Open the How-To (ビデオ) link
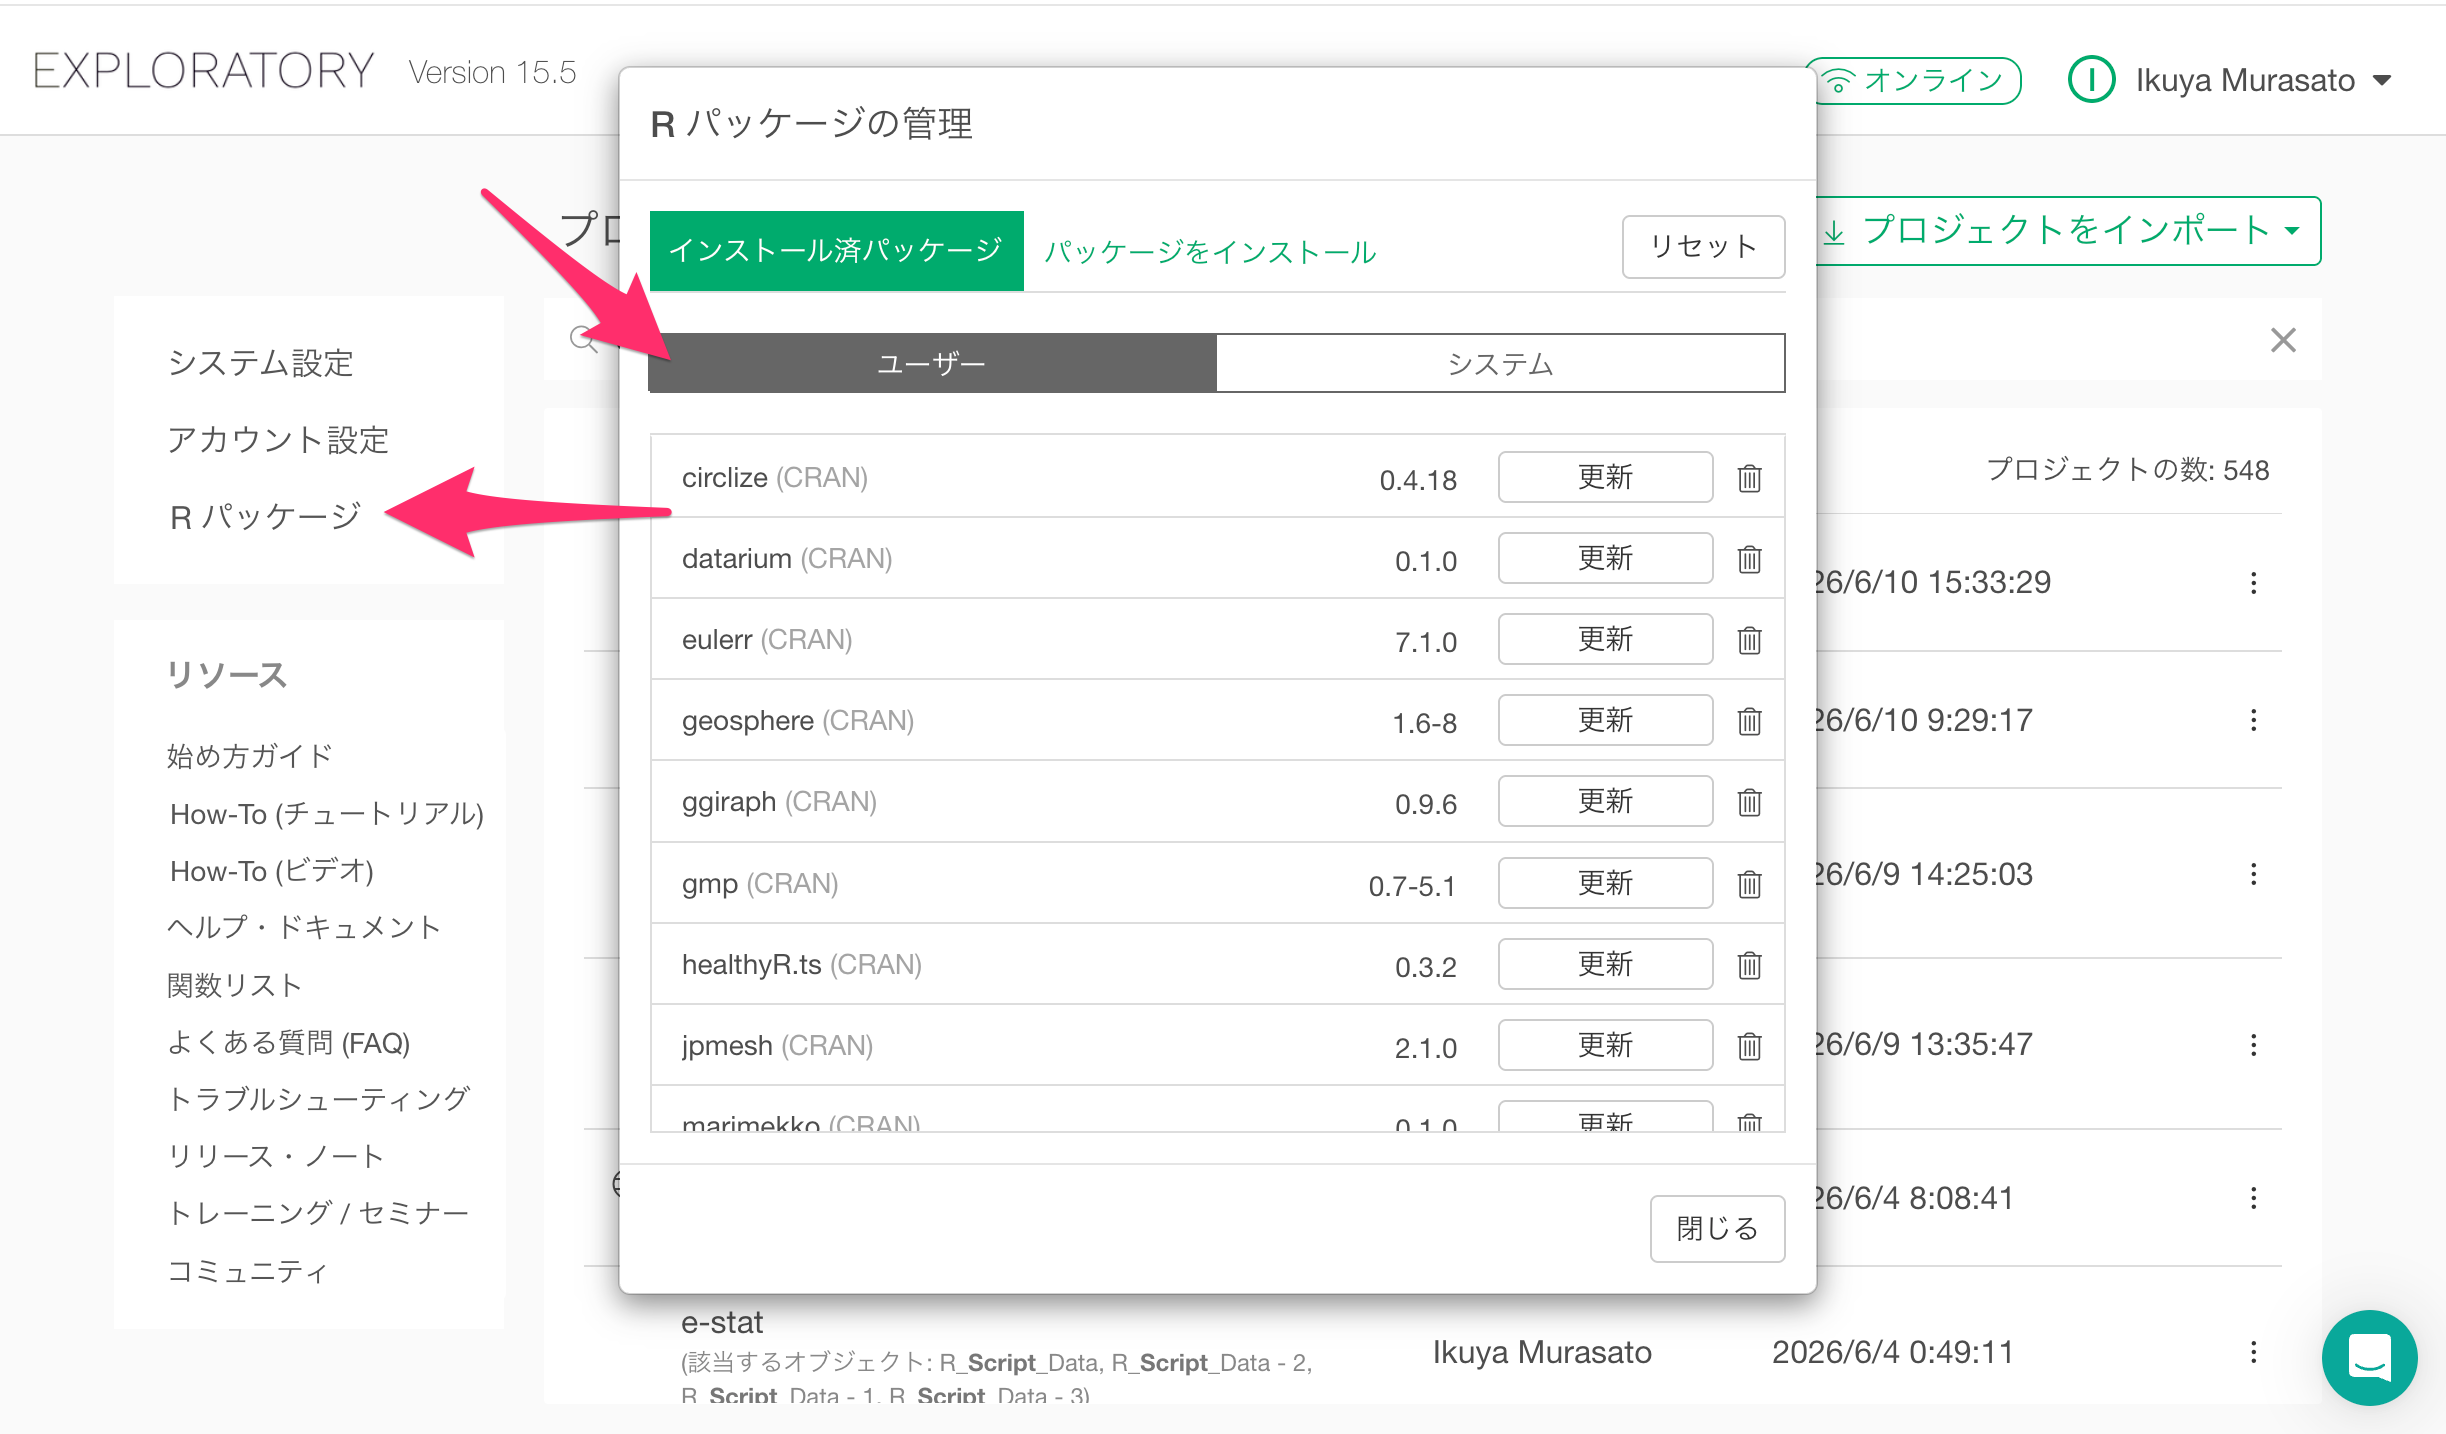 [x=272, y=871]
